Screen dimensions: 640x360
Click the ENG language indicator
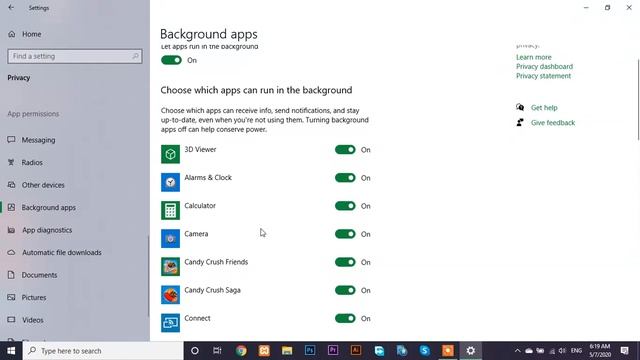point(576,351)
